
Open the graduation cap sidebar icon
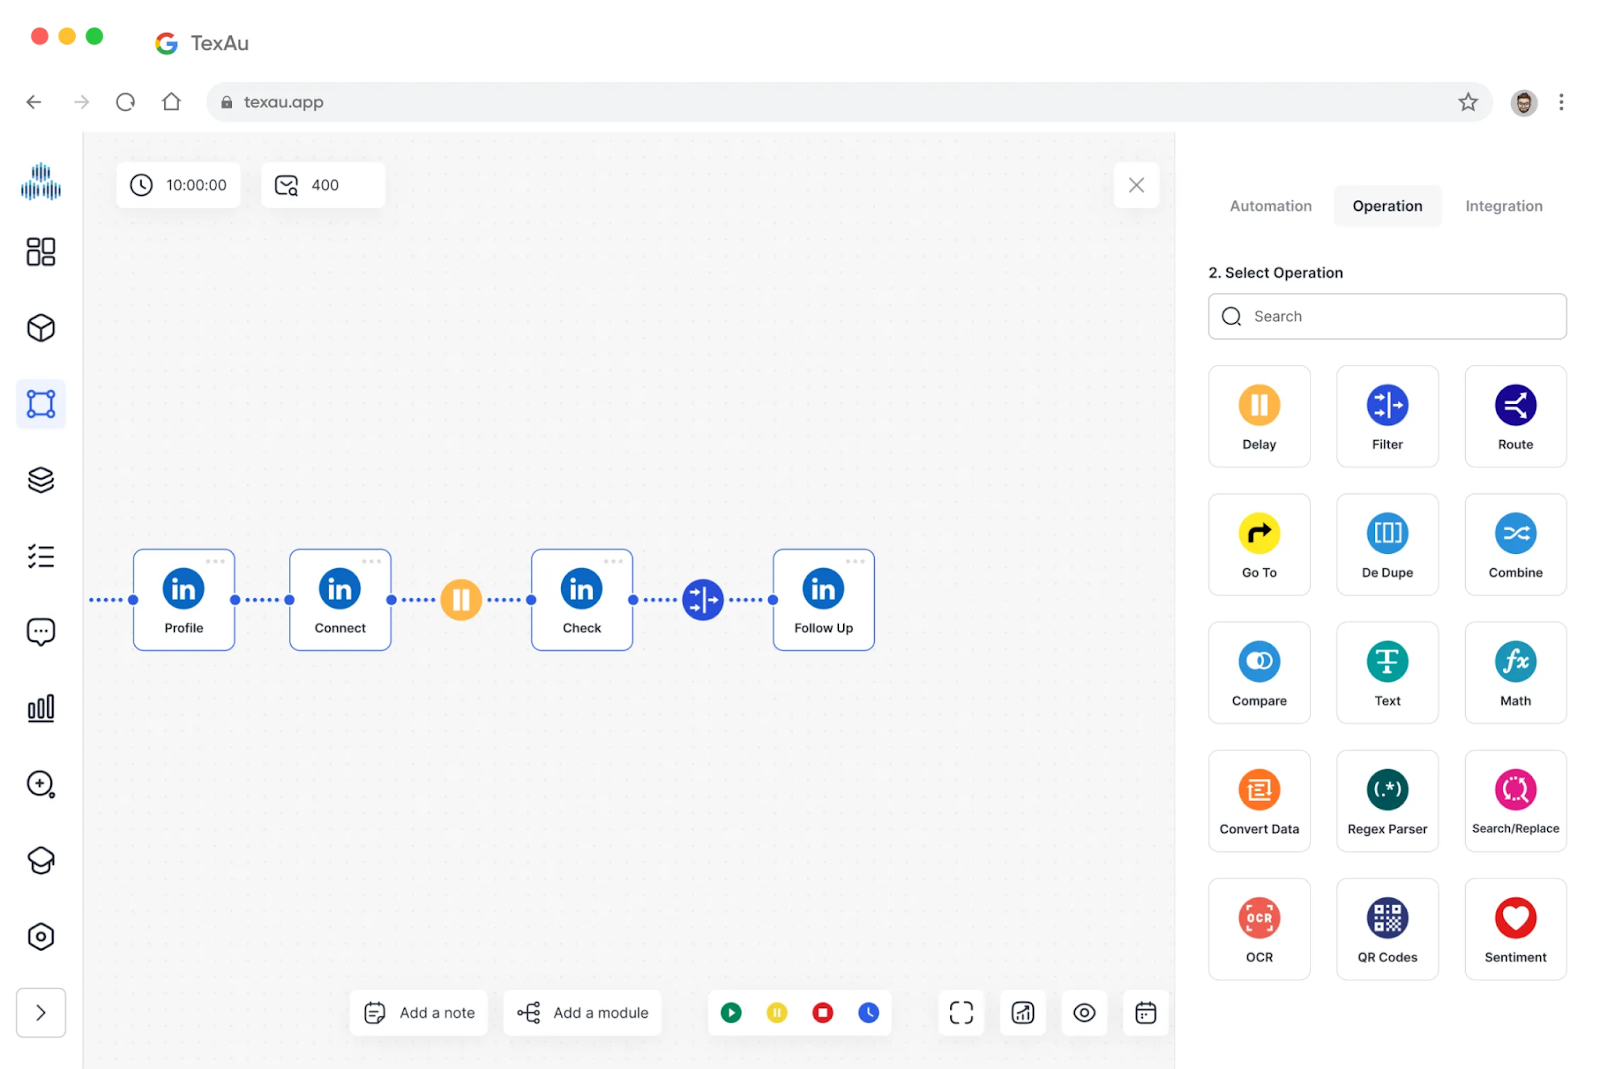[41, 860]
